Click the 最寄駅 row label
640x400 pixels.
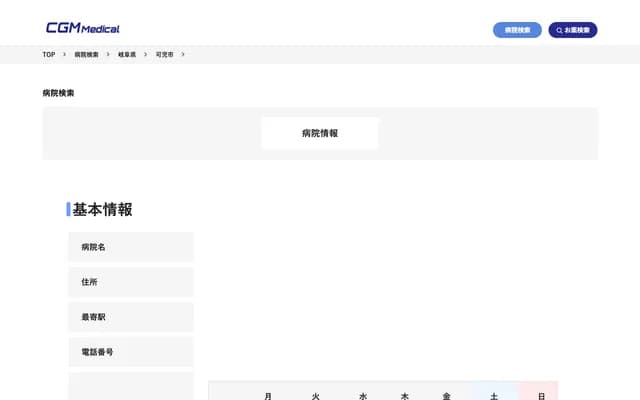coord(93,317)
